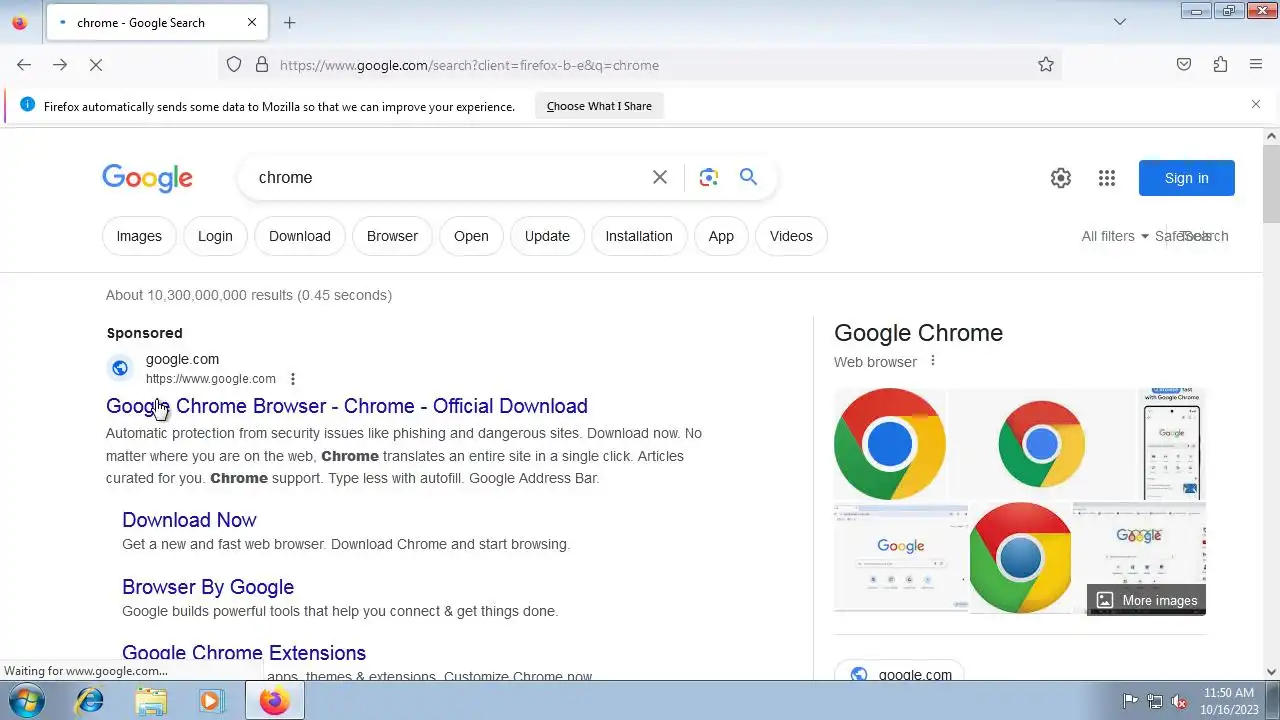Viewport: 1280px width, 720px height.
Task: Open Google quick settings gear
Action: 1061,178
